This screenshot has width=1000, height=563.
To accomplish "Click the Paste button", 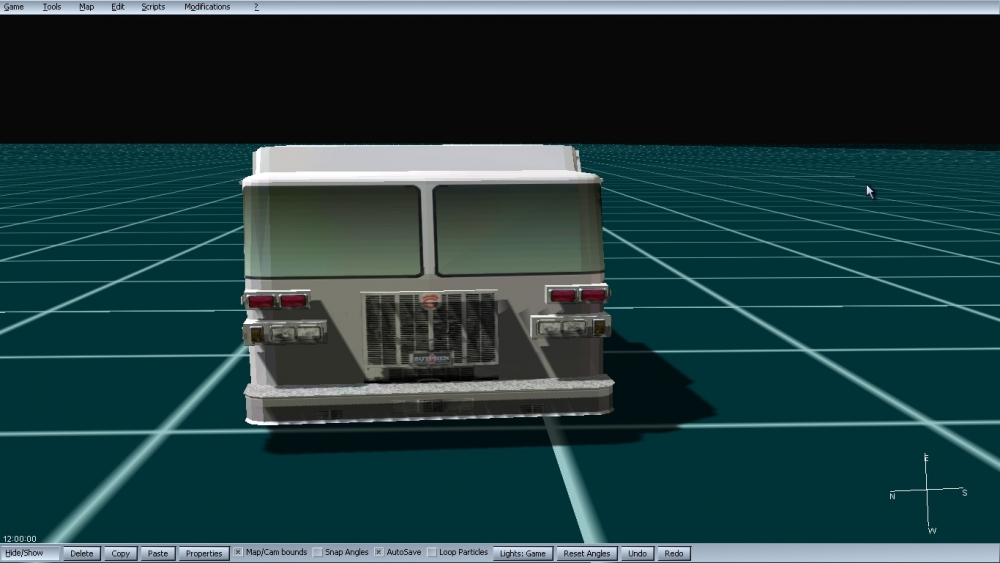I will (x=157, y=553).
